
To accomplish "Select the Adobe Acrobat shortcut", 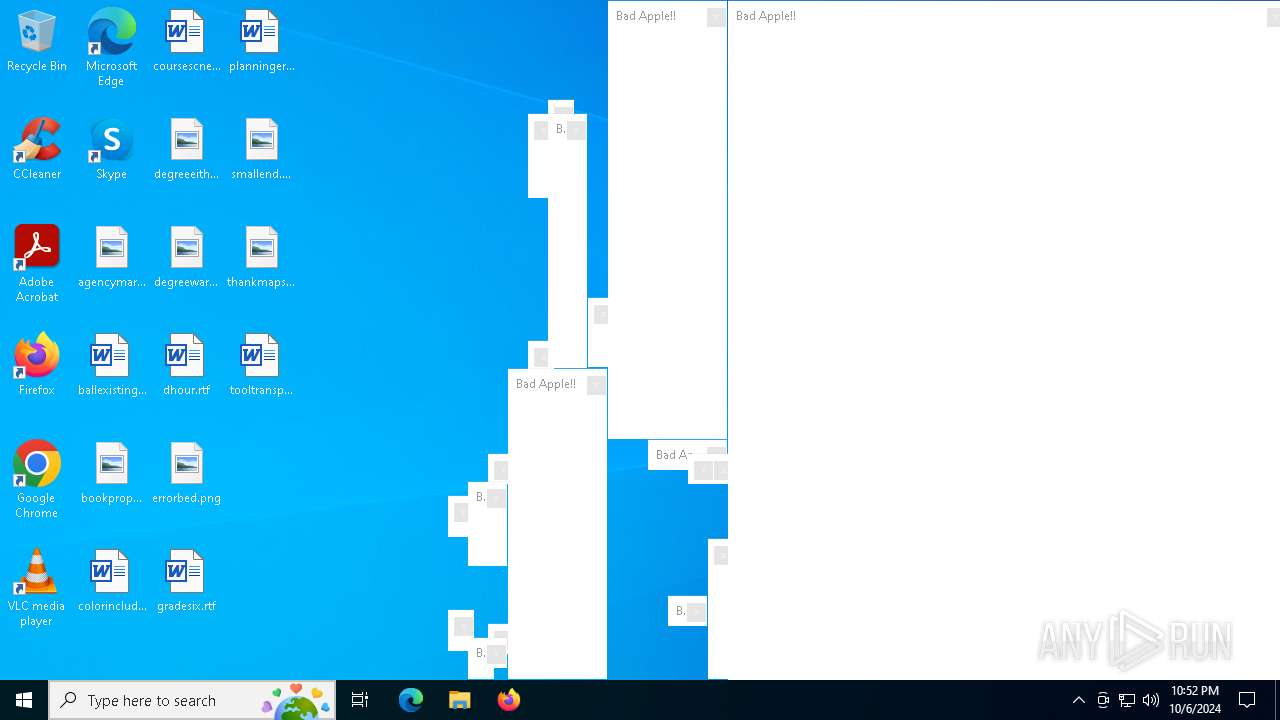I will click(36, 263).
